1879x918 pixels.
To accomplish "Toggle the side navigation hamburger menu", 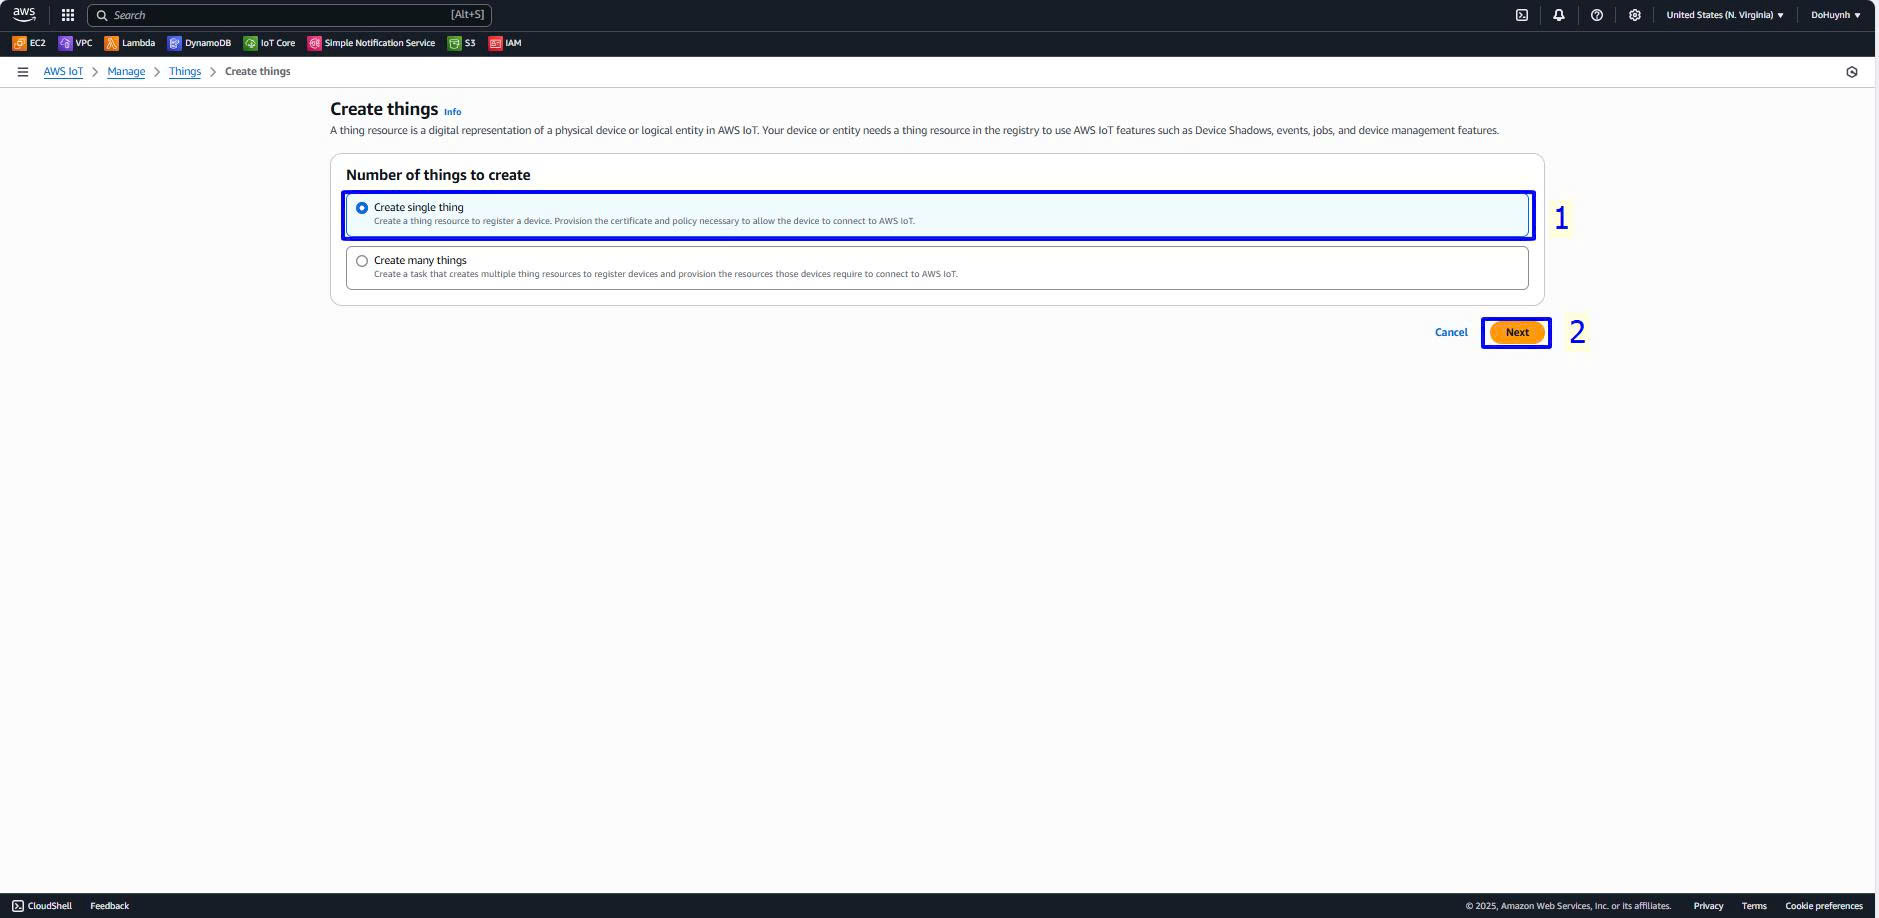I will [x=23, y=72].
